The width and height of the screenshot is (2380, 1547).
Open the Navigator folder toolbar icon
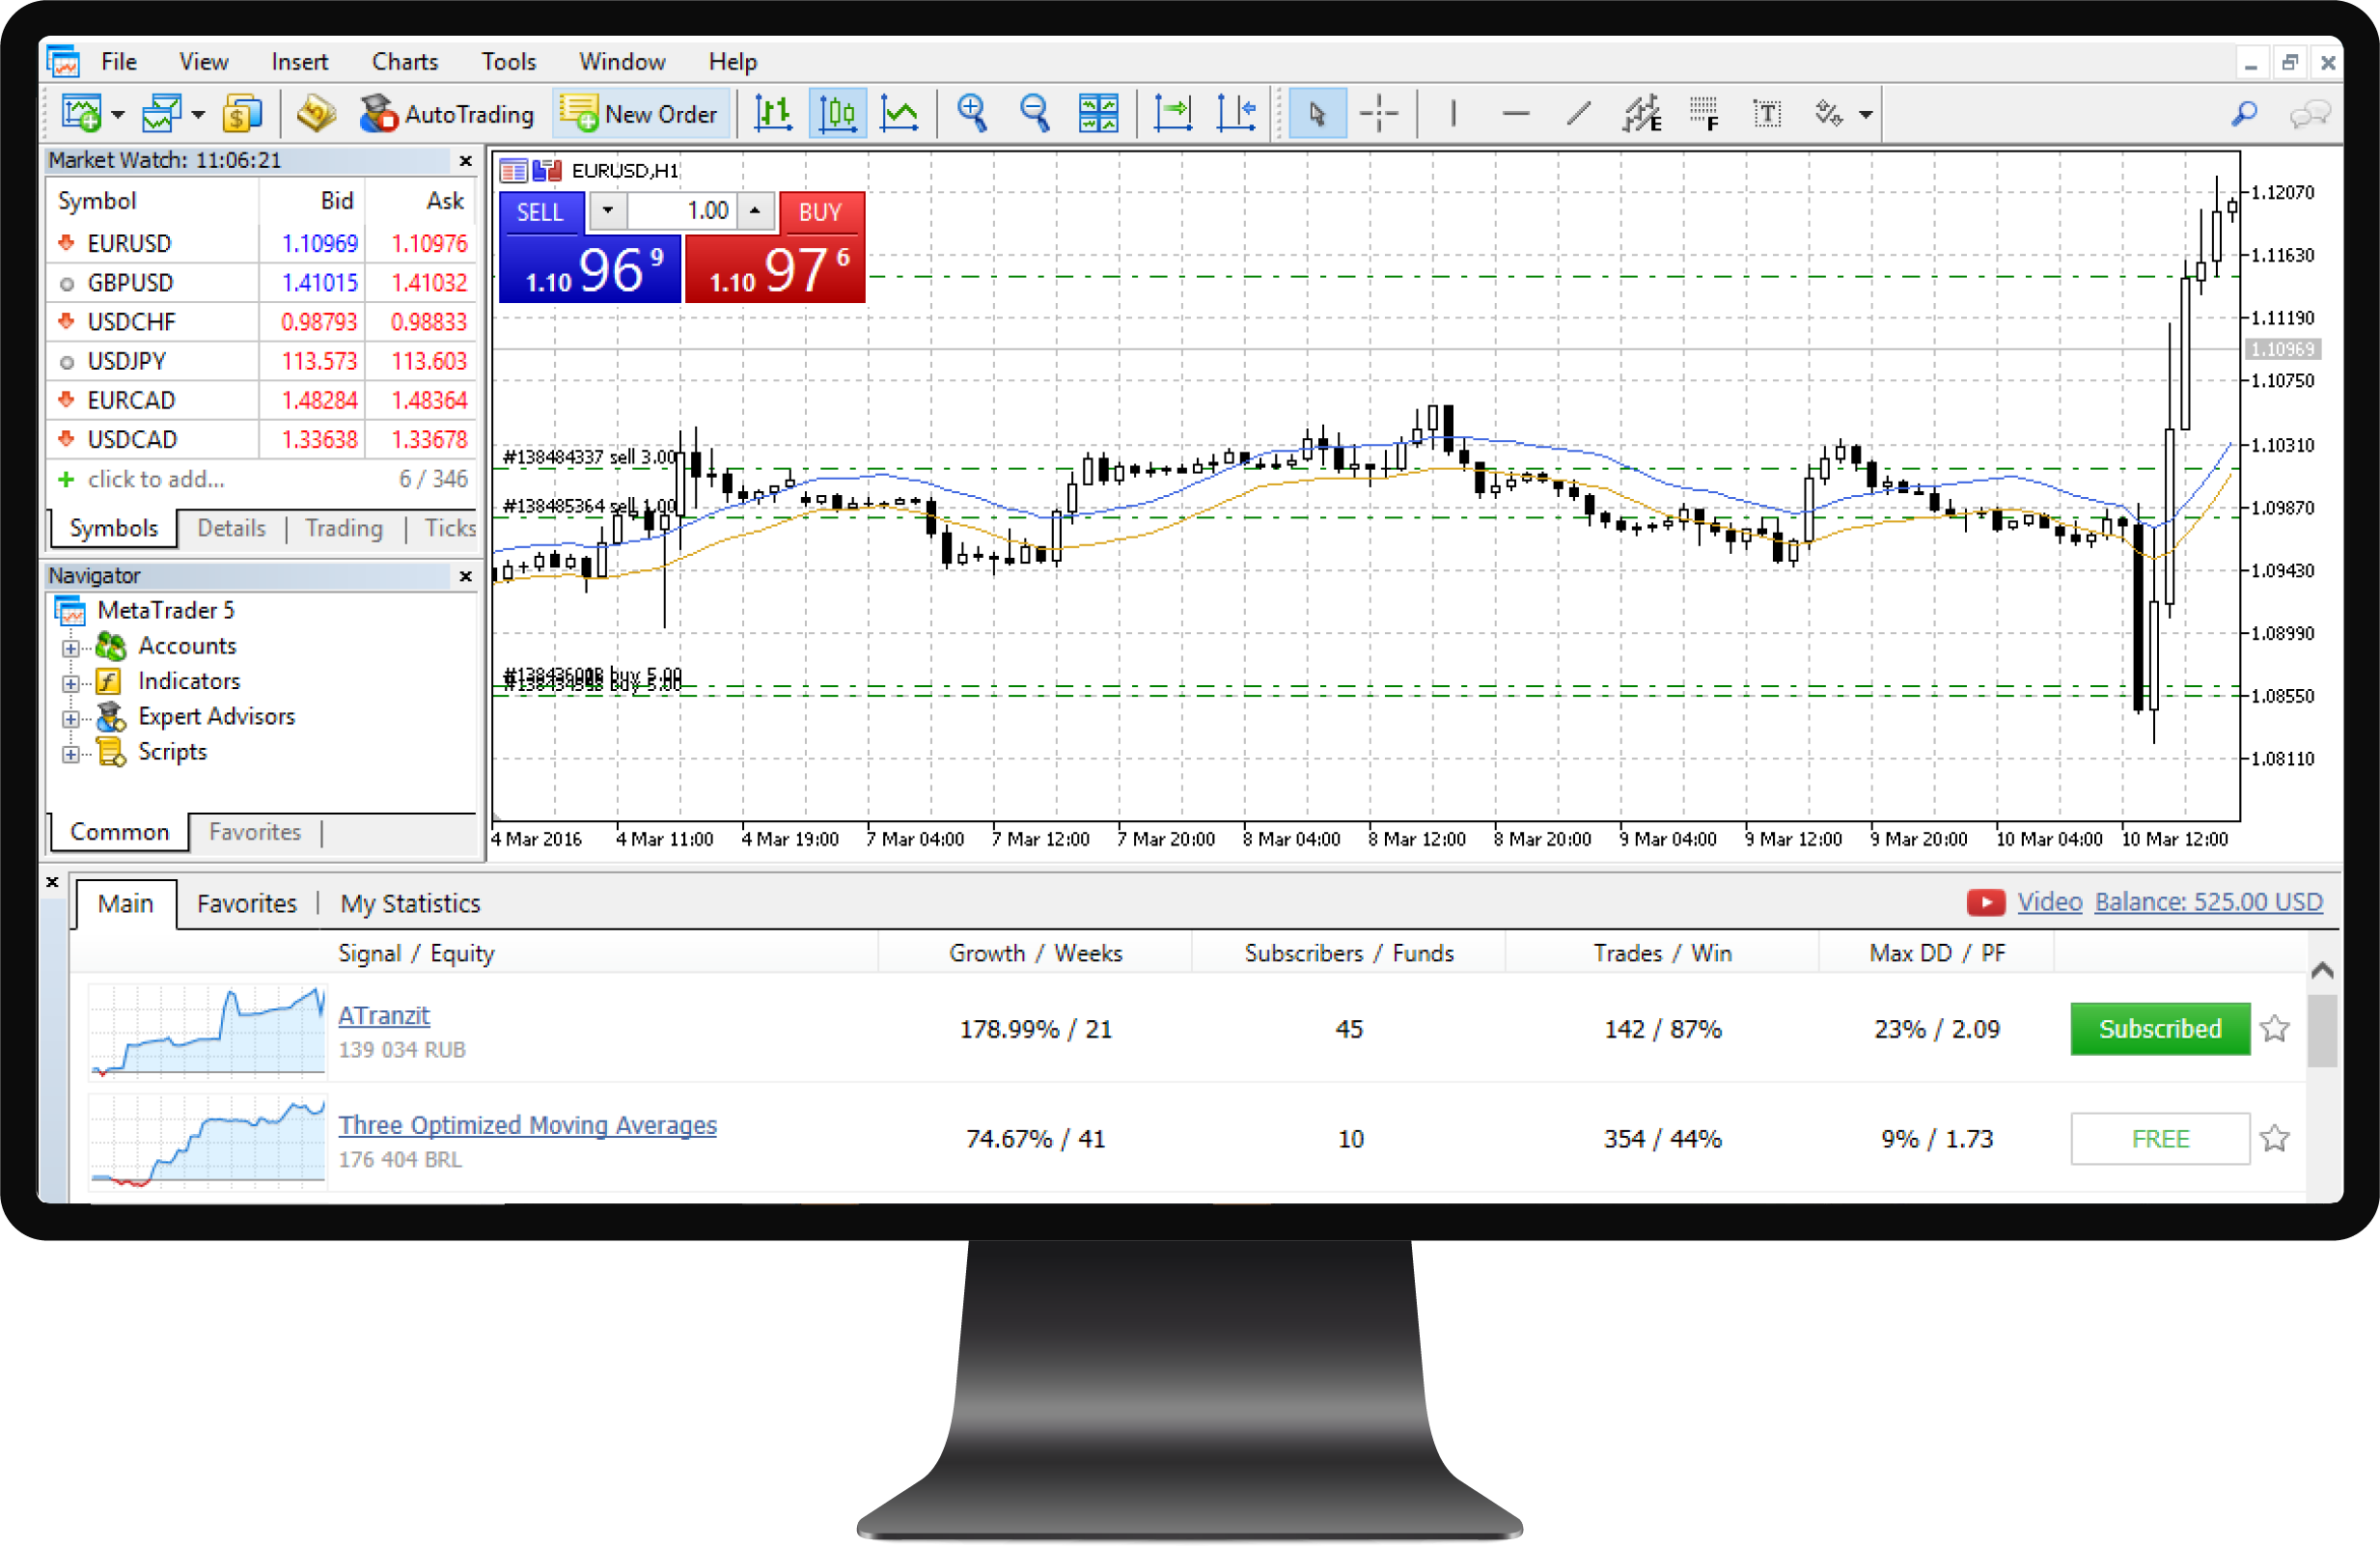pyautogui.click(x=316, y=114)
